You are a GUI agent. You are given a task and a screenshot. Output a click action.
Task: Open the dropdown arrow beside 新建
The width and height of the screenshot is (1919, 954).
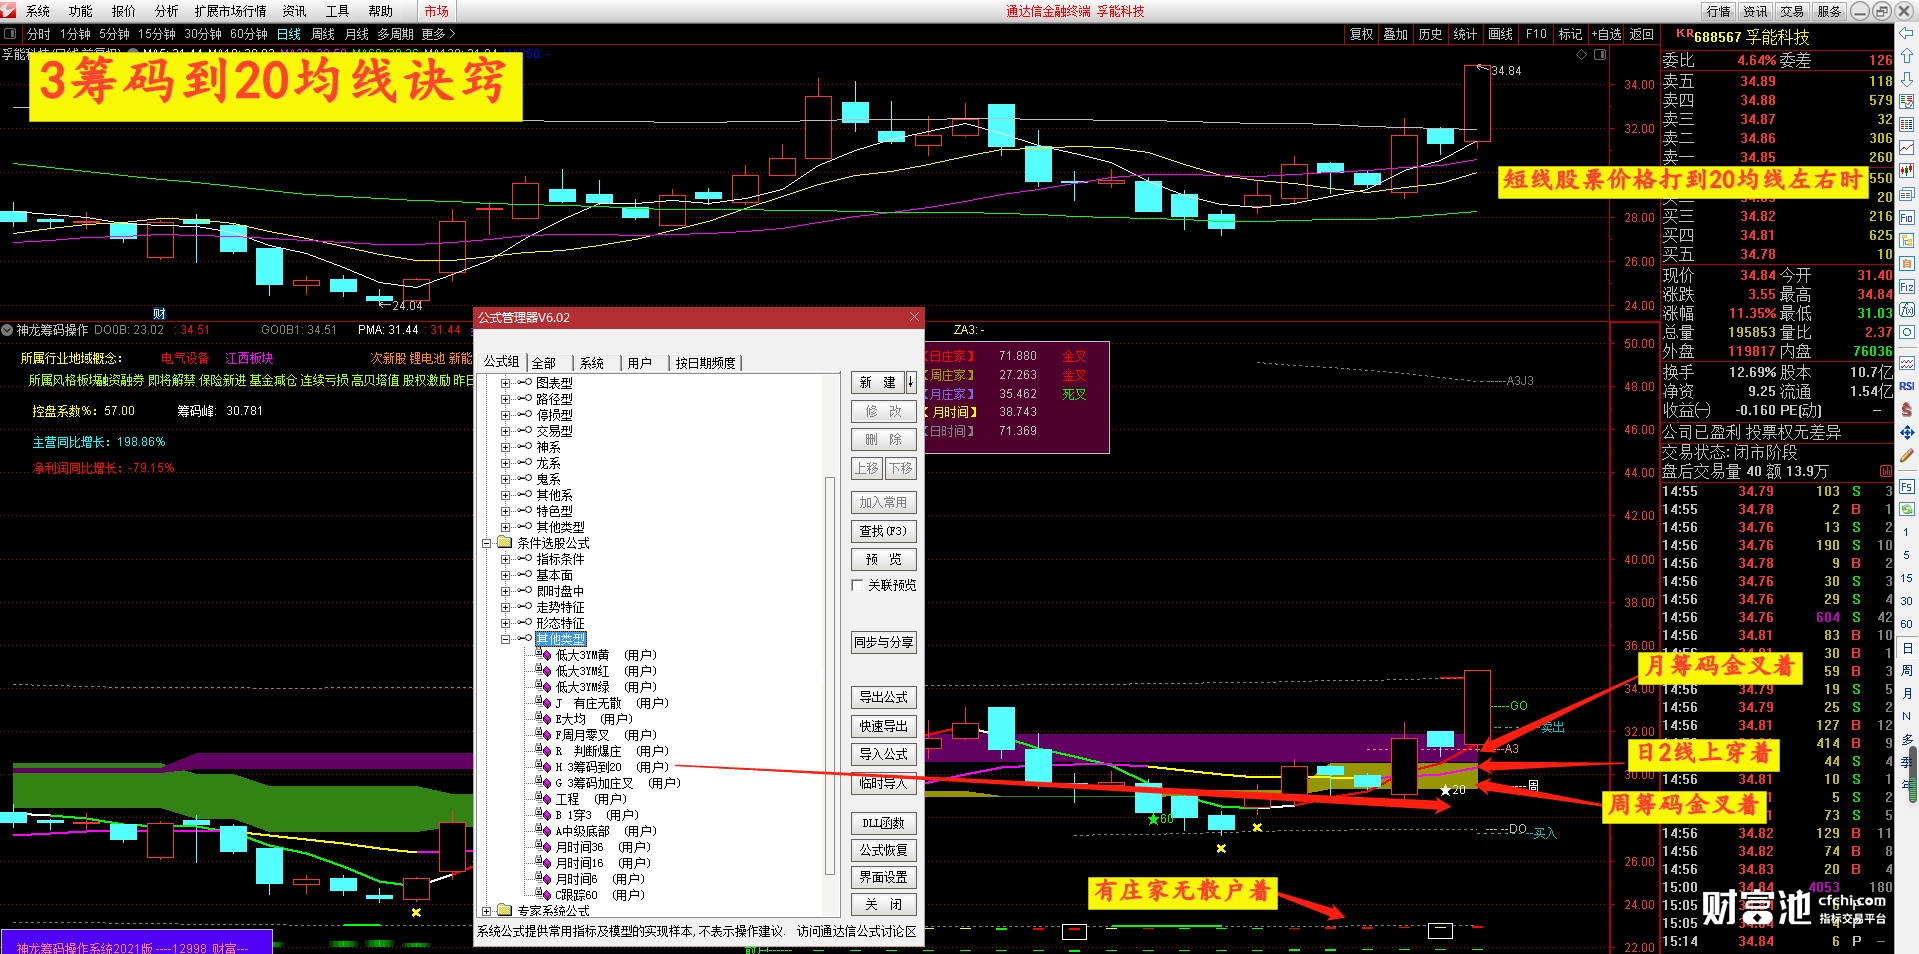click(x=911, y=382)
